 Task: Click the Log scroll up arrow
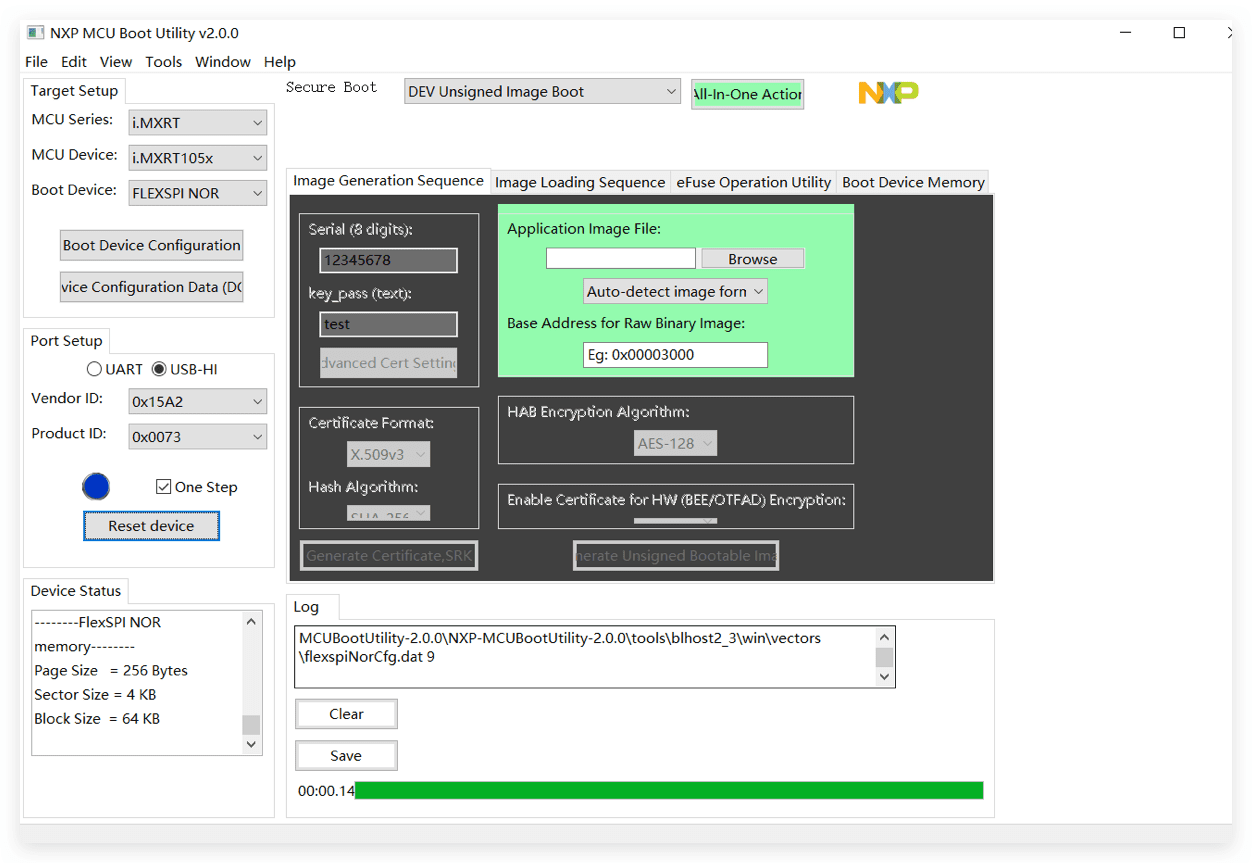(884, 637)
